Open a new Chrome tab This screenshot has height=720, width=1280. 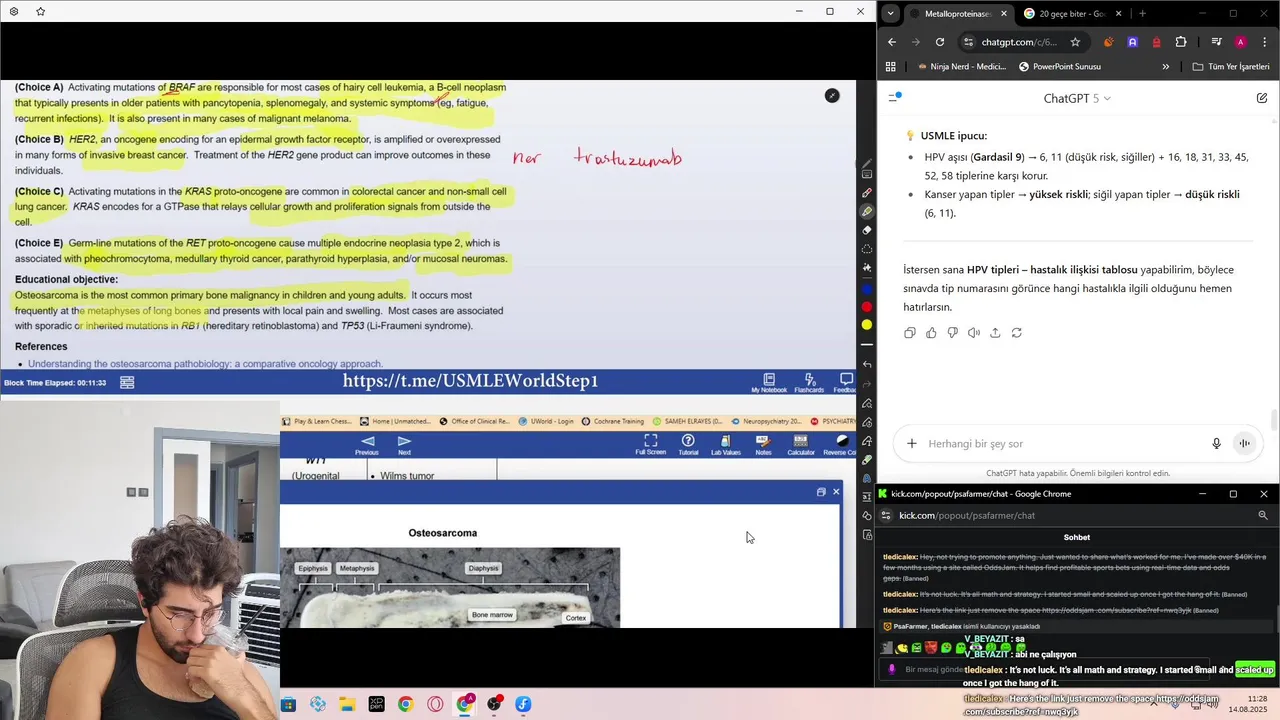tap(1142, 14)
